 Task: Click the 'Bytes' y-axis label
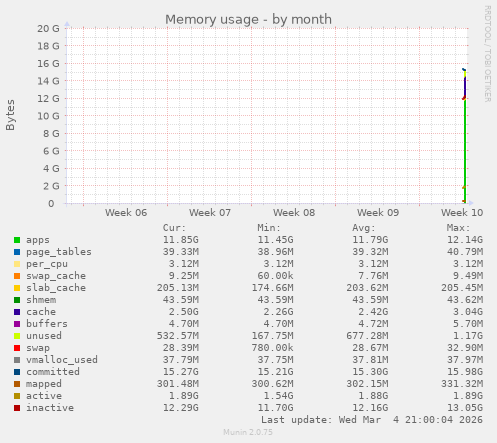click(x=10, y=115)
